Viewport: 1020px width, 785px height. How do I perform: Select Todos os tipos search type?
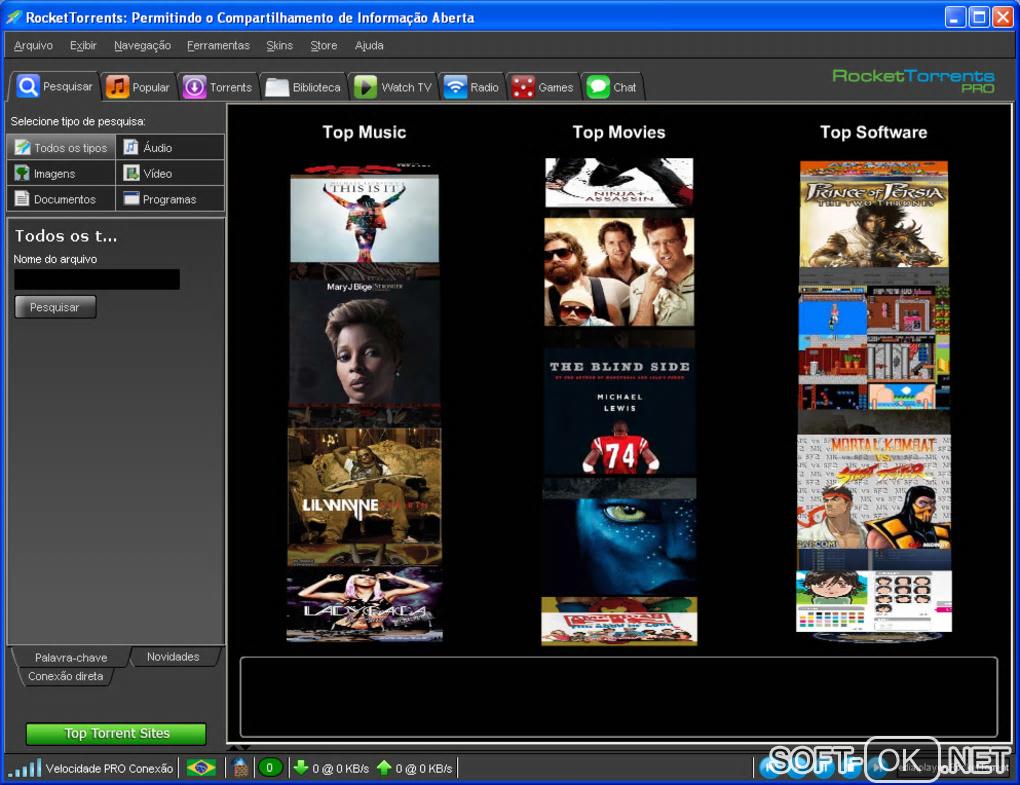(x=61, y=148)
